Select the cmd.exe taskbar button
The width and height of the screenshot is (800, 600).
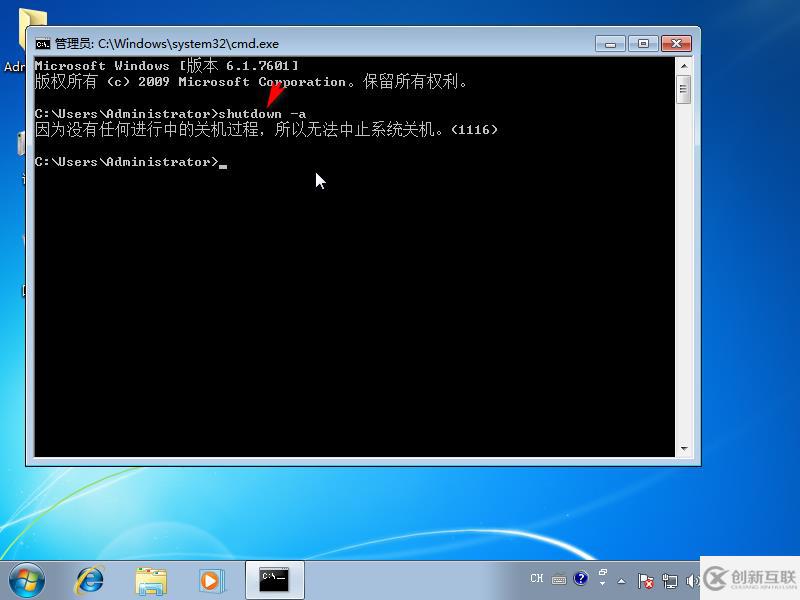coord(274,580)
